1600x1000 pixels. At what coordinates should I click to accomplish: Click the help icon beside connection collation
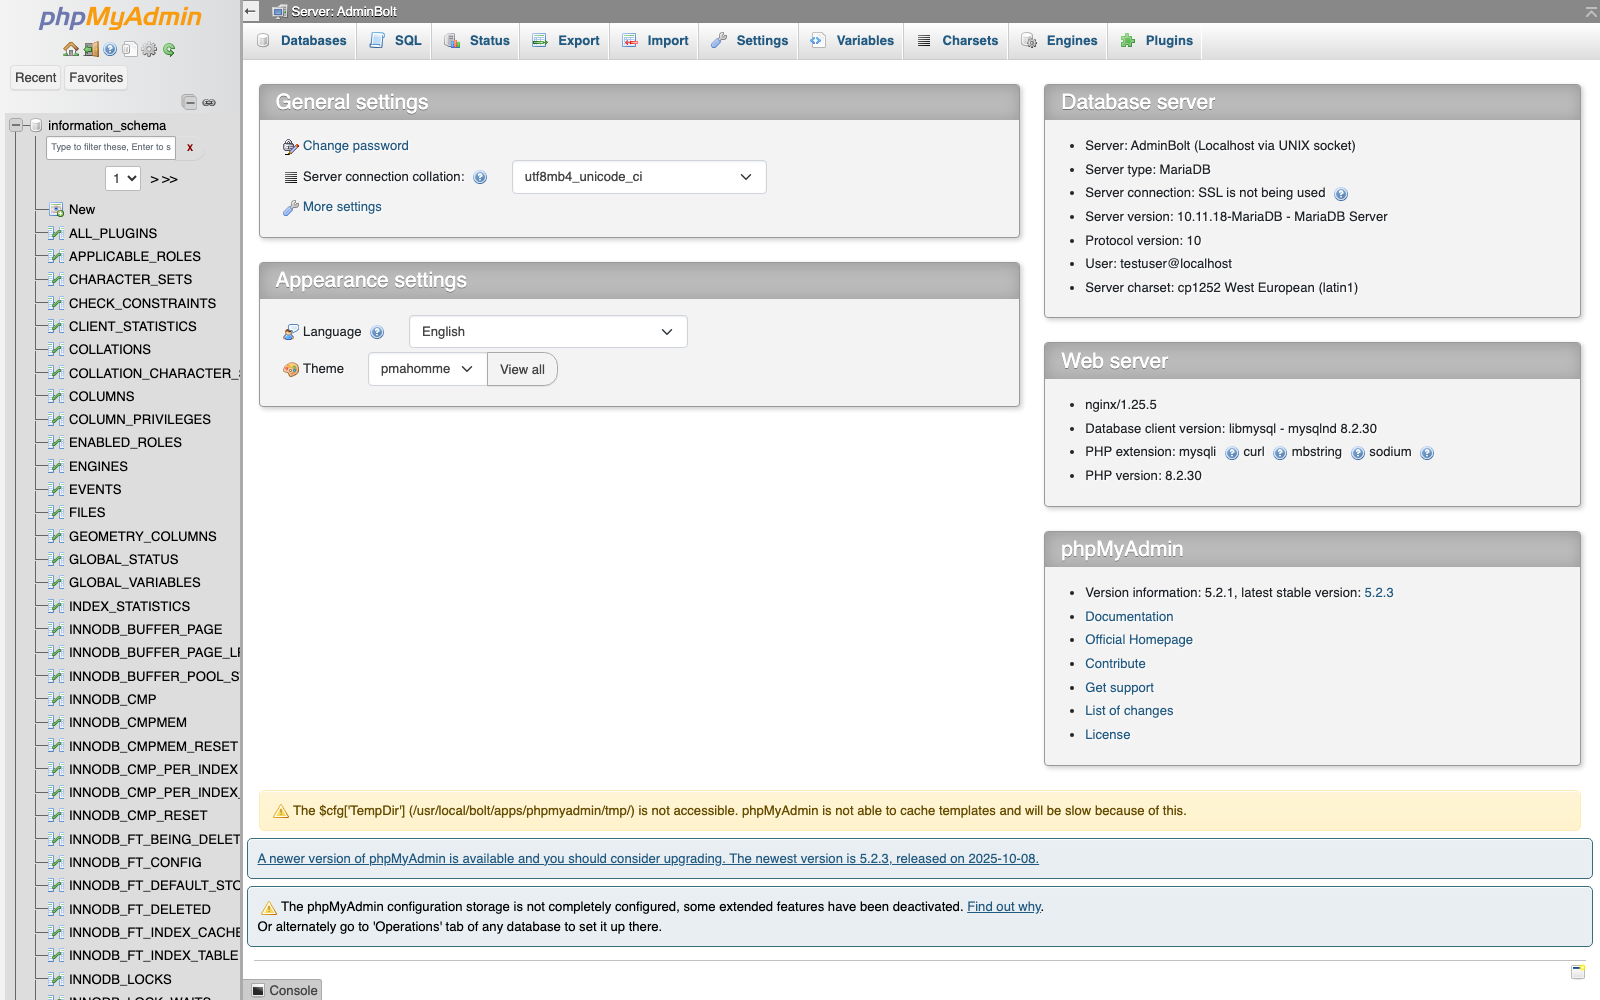click(x=480, y=177)
